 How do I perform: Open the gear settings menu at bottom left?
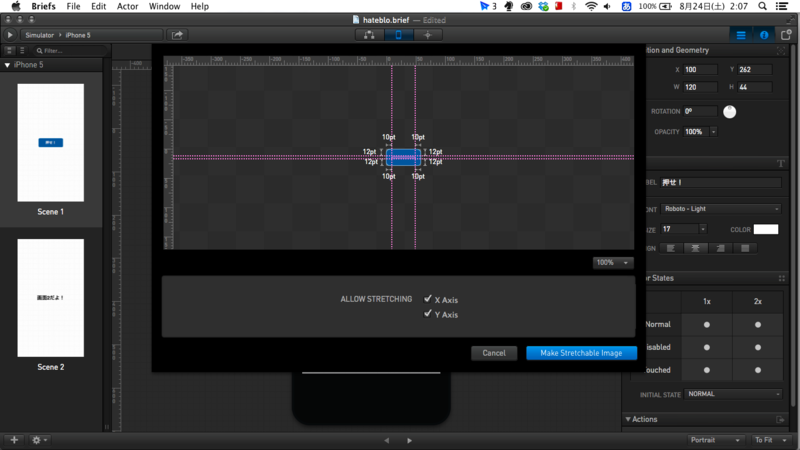click(39, 440)
